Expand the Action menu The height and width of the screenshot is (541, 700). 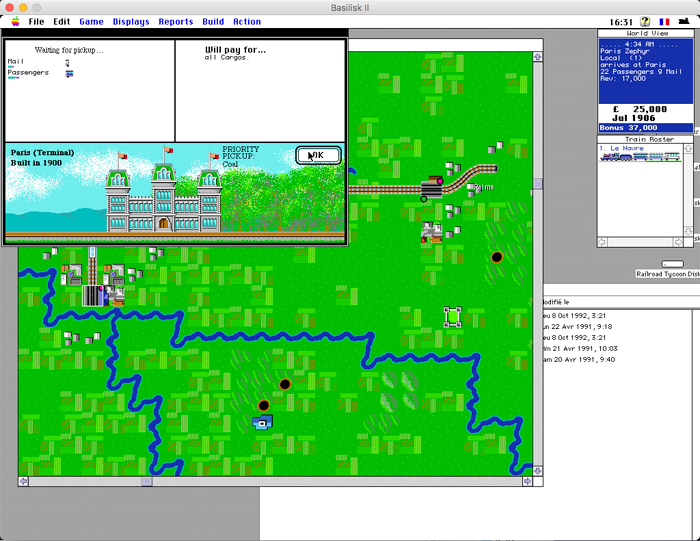247,21
